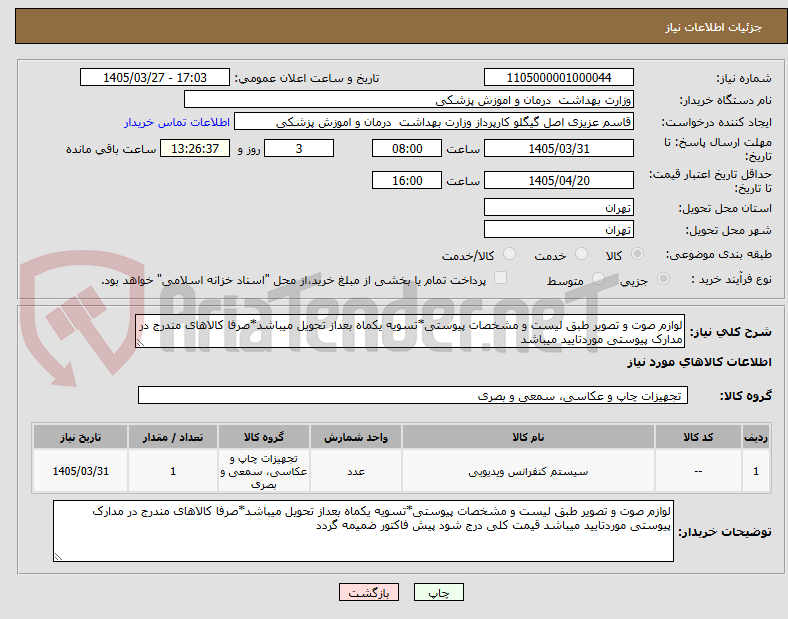Image resolution: width=788 pixels, height=619 pixels.
Task: Click the نام کالا column header
Action: click(x=528, y=437)
